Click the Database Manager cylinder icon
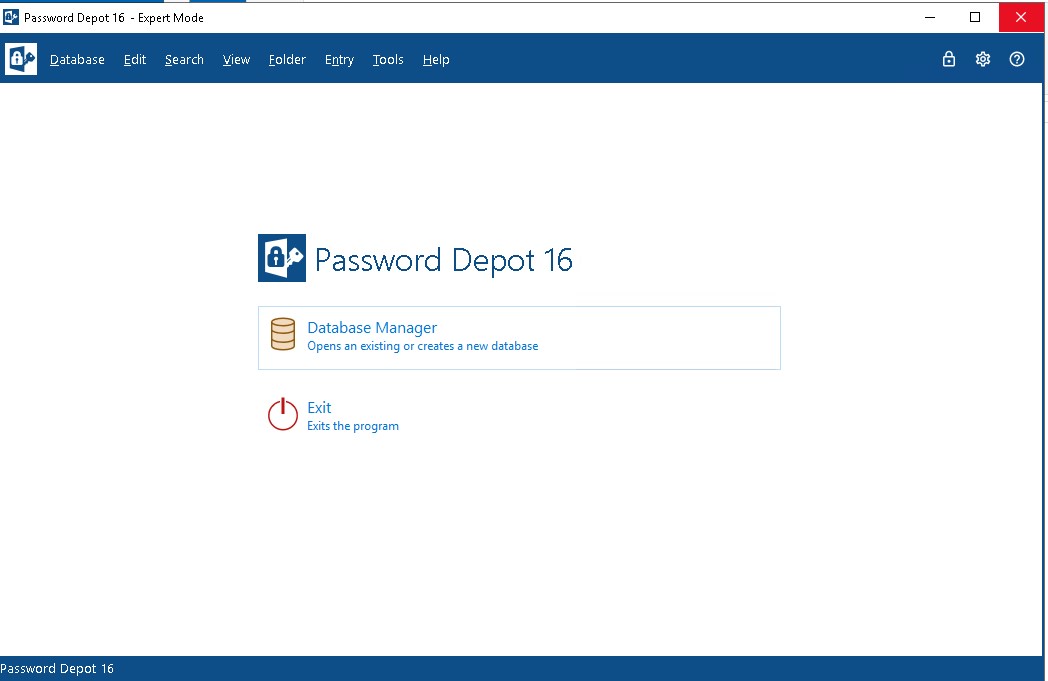Image resolution: width=1048 pixels, height=681 pixels. coord(283,334)
